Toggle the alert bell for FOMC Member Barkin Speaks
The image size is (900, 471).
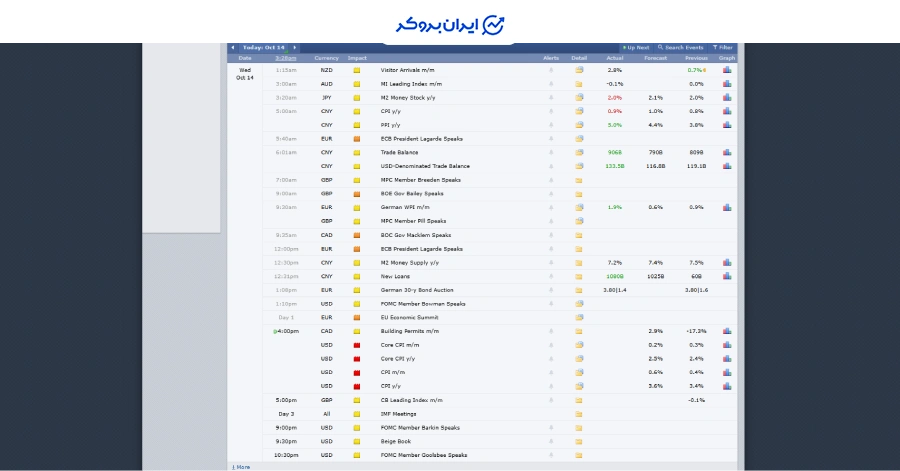(551, 428)
